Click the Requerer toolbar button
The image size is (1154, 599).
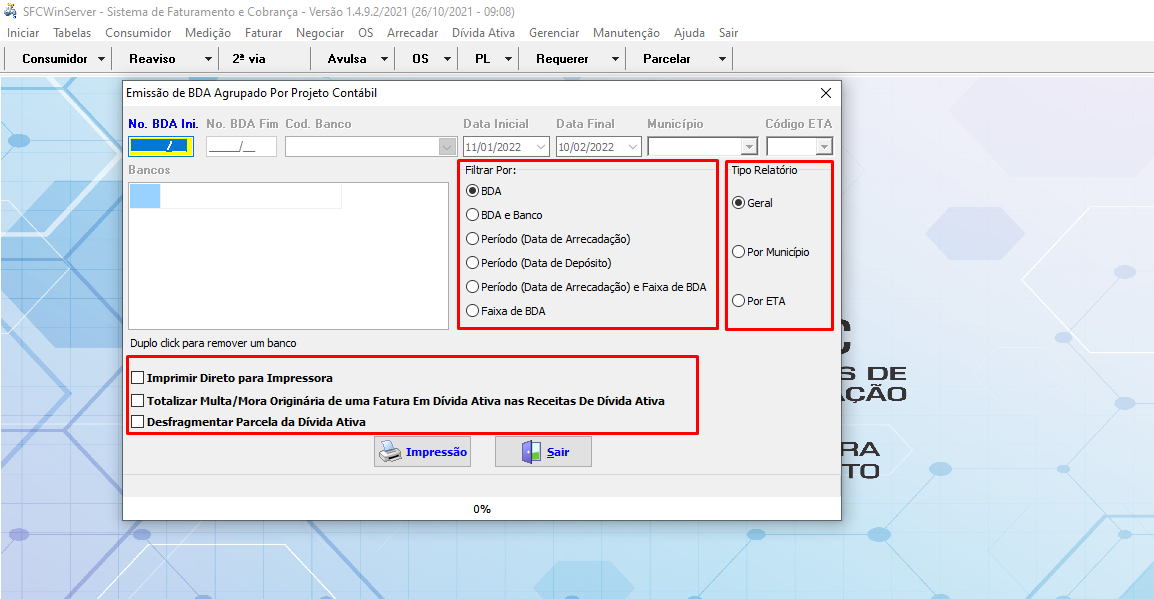pos(562,59)
